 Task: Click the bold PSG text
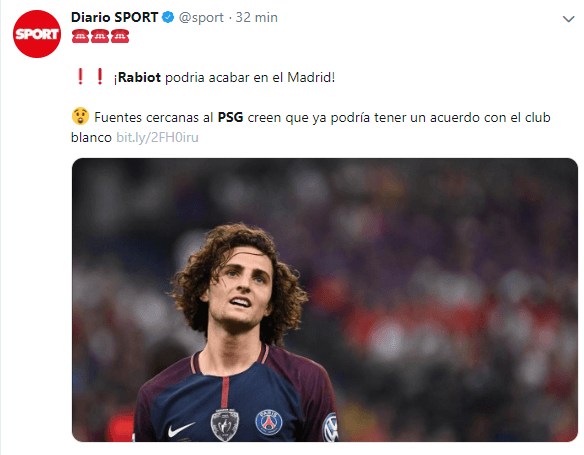click(x=230, y=117)
